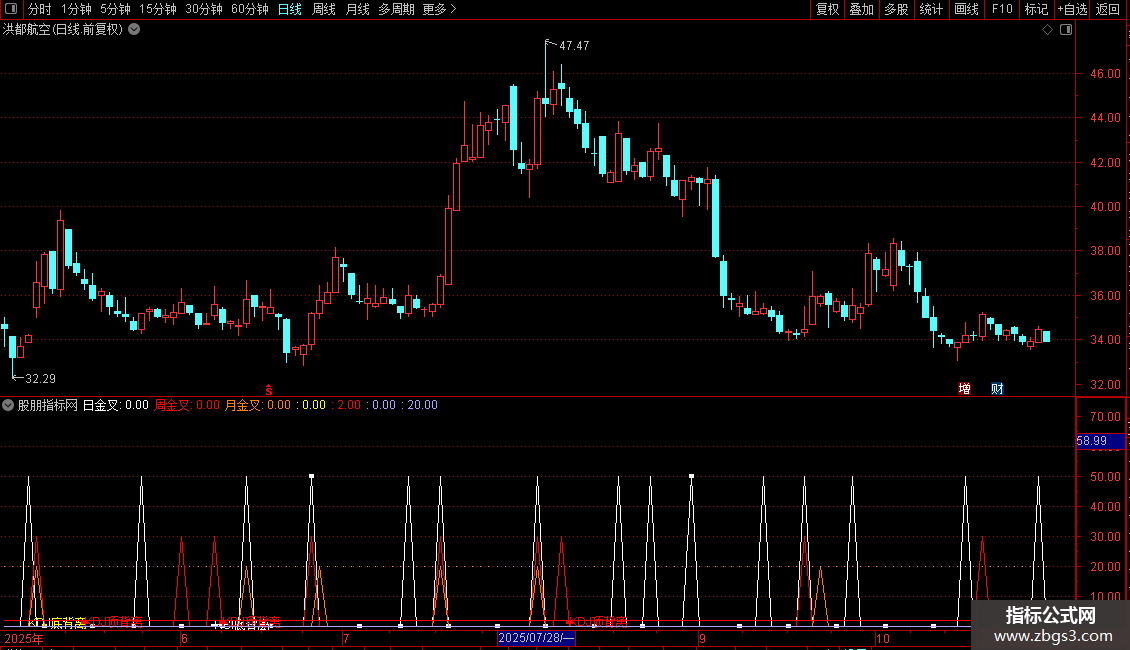Click the 日金叉: 0.00 value label

tap(116, 405)
